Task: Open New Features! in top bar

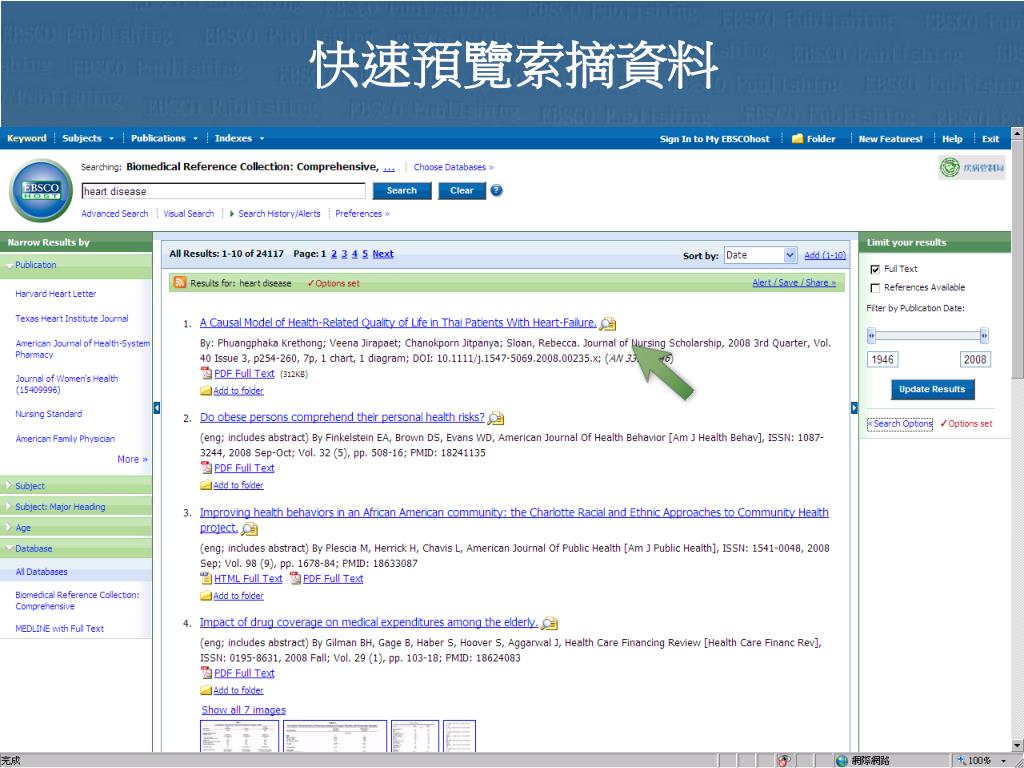Action: (x=890, y=139)
